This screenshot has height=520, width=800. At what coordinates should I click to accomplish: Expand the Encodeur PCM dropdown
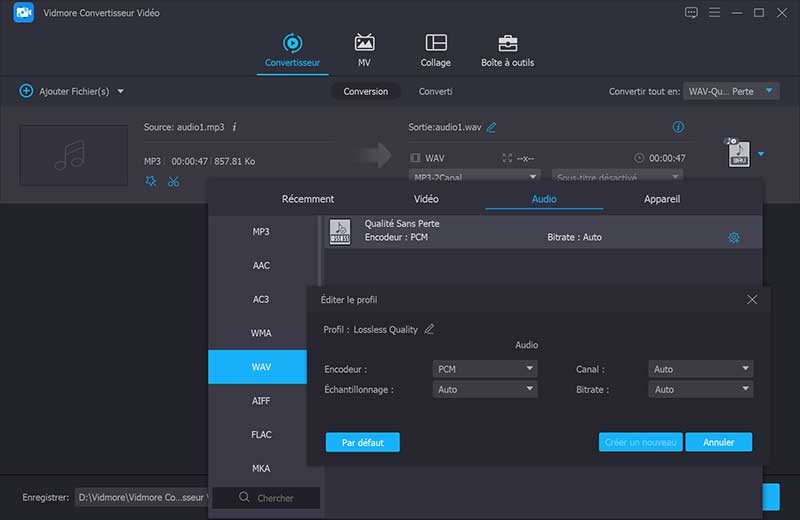[486, 369]
